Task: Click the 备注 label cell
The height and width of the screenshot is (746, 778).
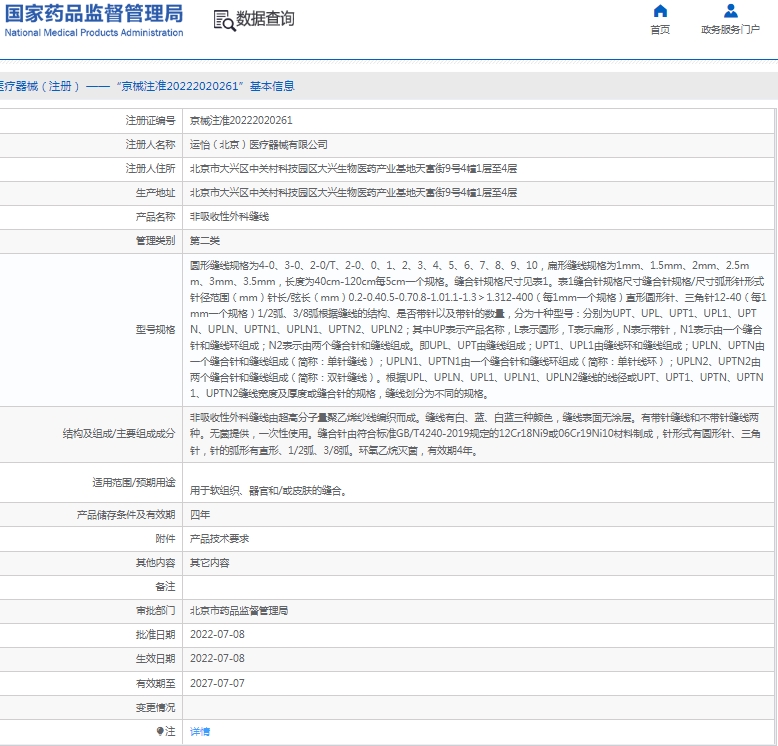Action: 89,587
